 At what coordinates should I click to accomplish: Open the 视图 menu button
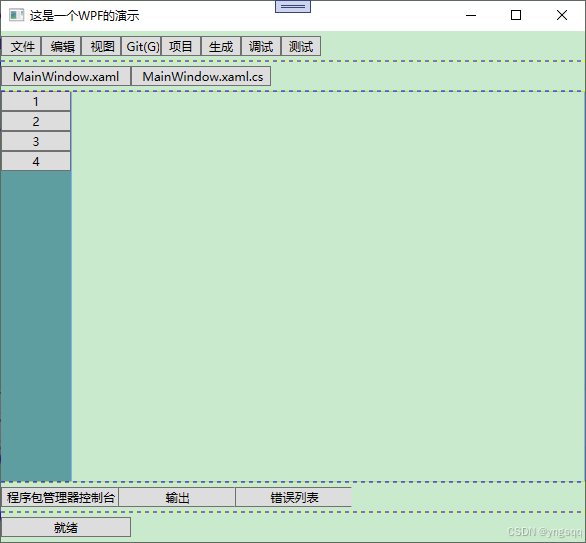101,46
